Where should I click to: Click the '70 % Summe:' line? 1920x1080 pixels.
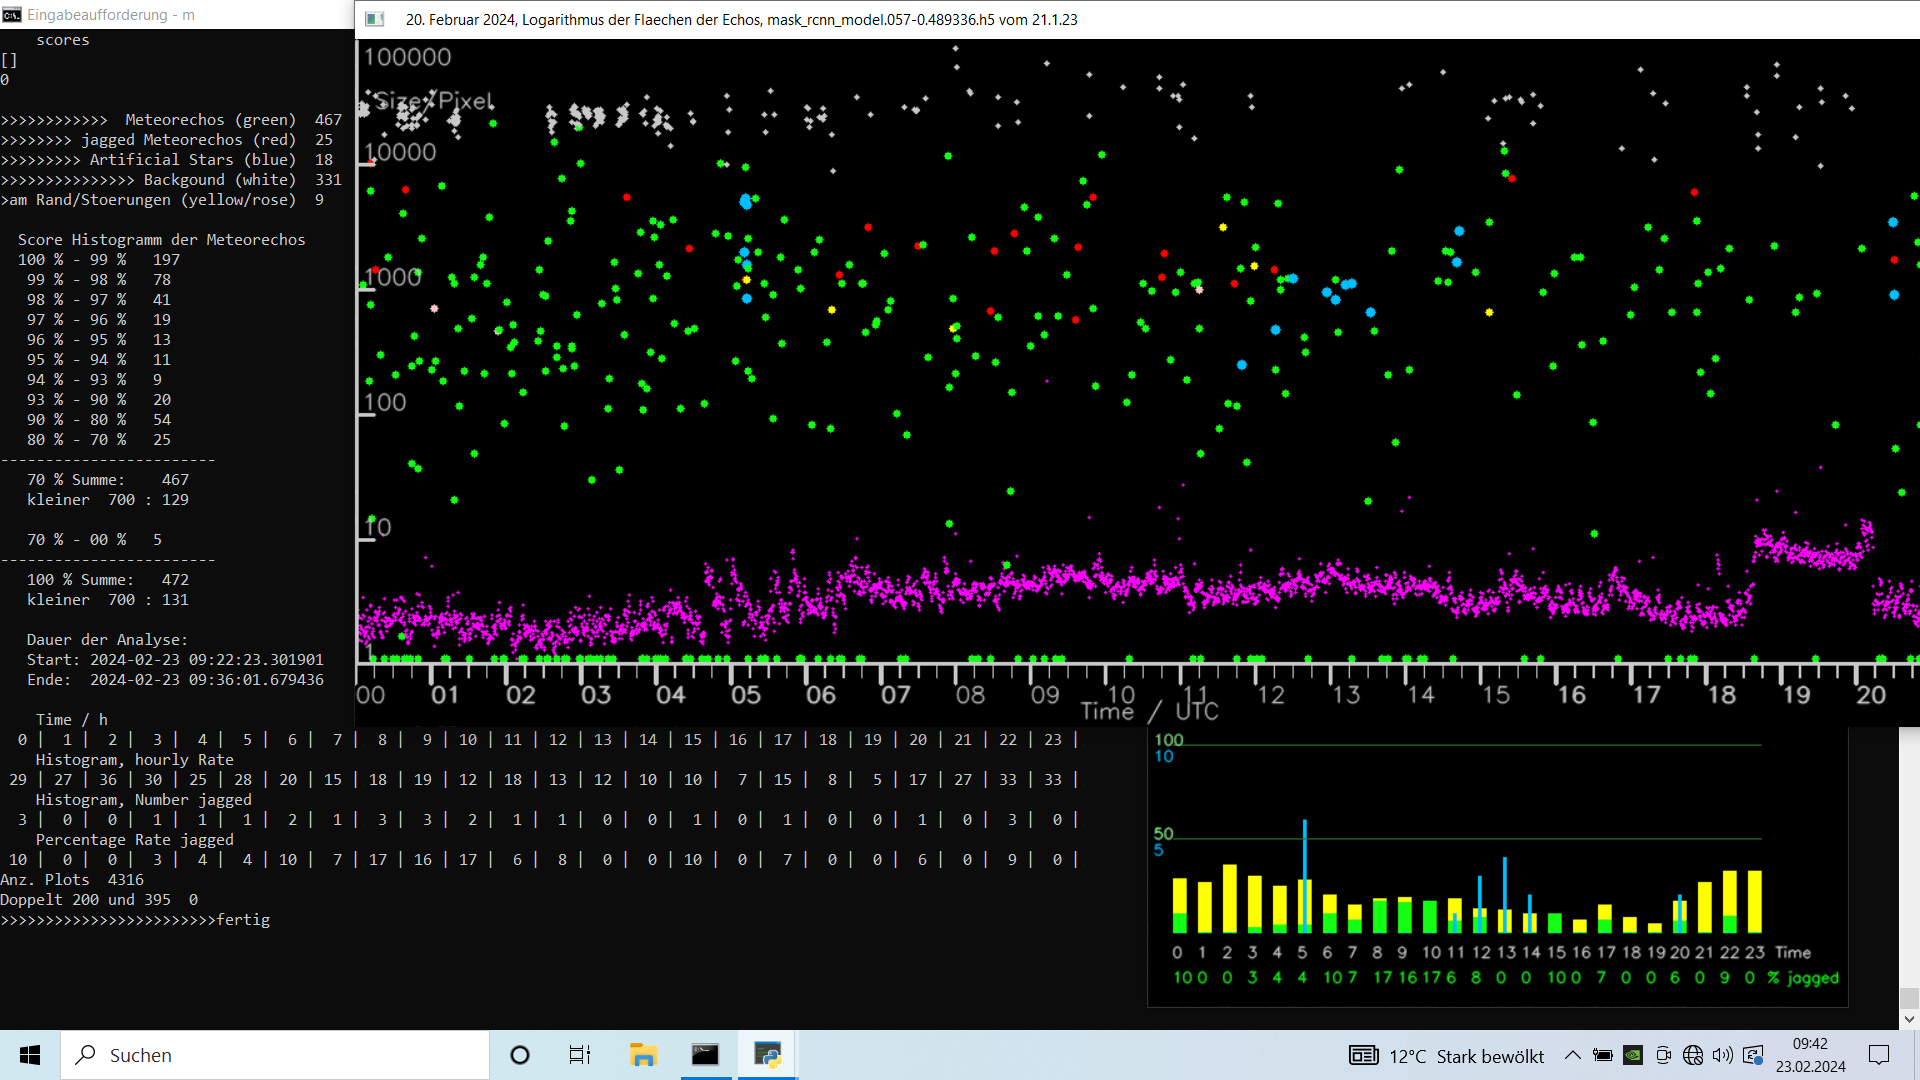[x=108, y=480]
